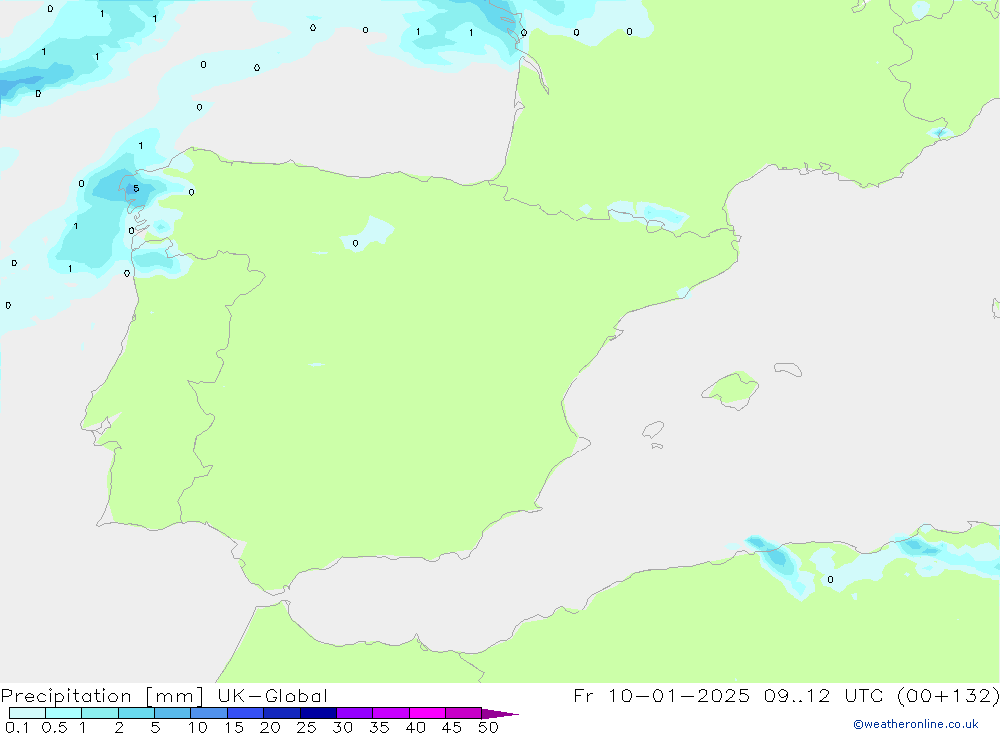The height and width of the screenshot is (733, 1000).
Task: Click the '30' legend scale label
Action: click(343, 727)
